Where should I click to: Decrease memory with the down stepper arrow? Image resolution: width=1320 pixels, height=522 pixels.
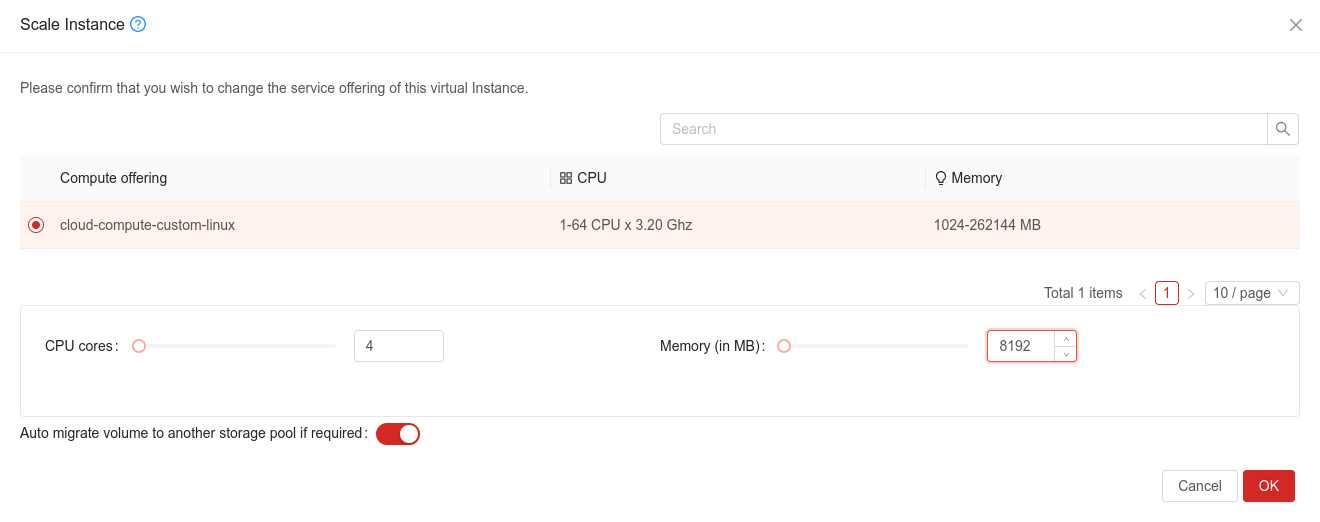point(1066,353)
